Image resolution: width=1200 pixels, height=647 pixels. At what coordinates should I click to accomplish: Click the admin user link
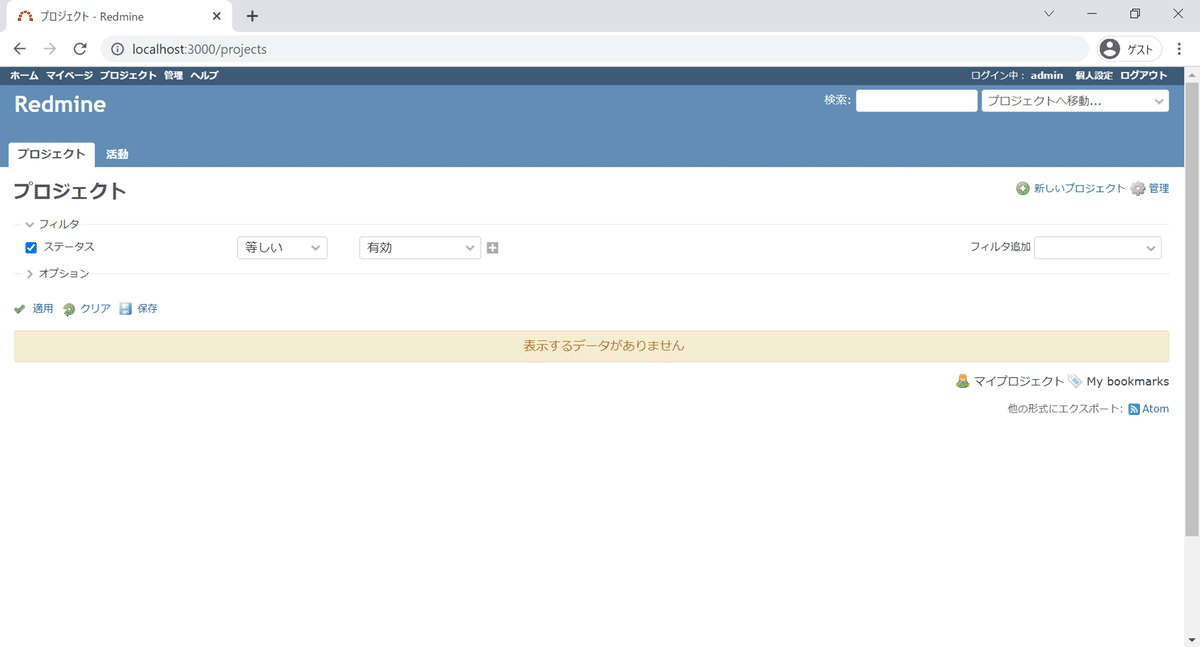click(1047, 76)
